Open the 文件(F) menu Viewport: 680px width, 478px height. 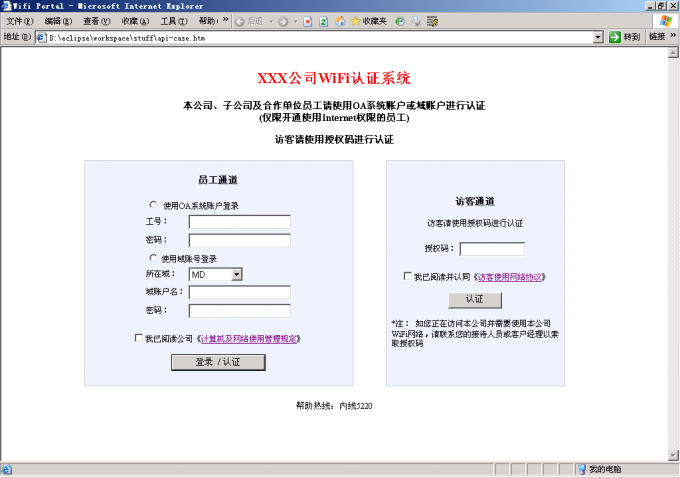pyautogui.click(x=20, y=21)
